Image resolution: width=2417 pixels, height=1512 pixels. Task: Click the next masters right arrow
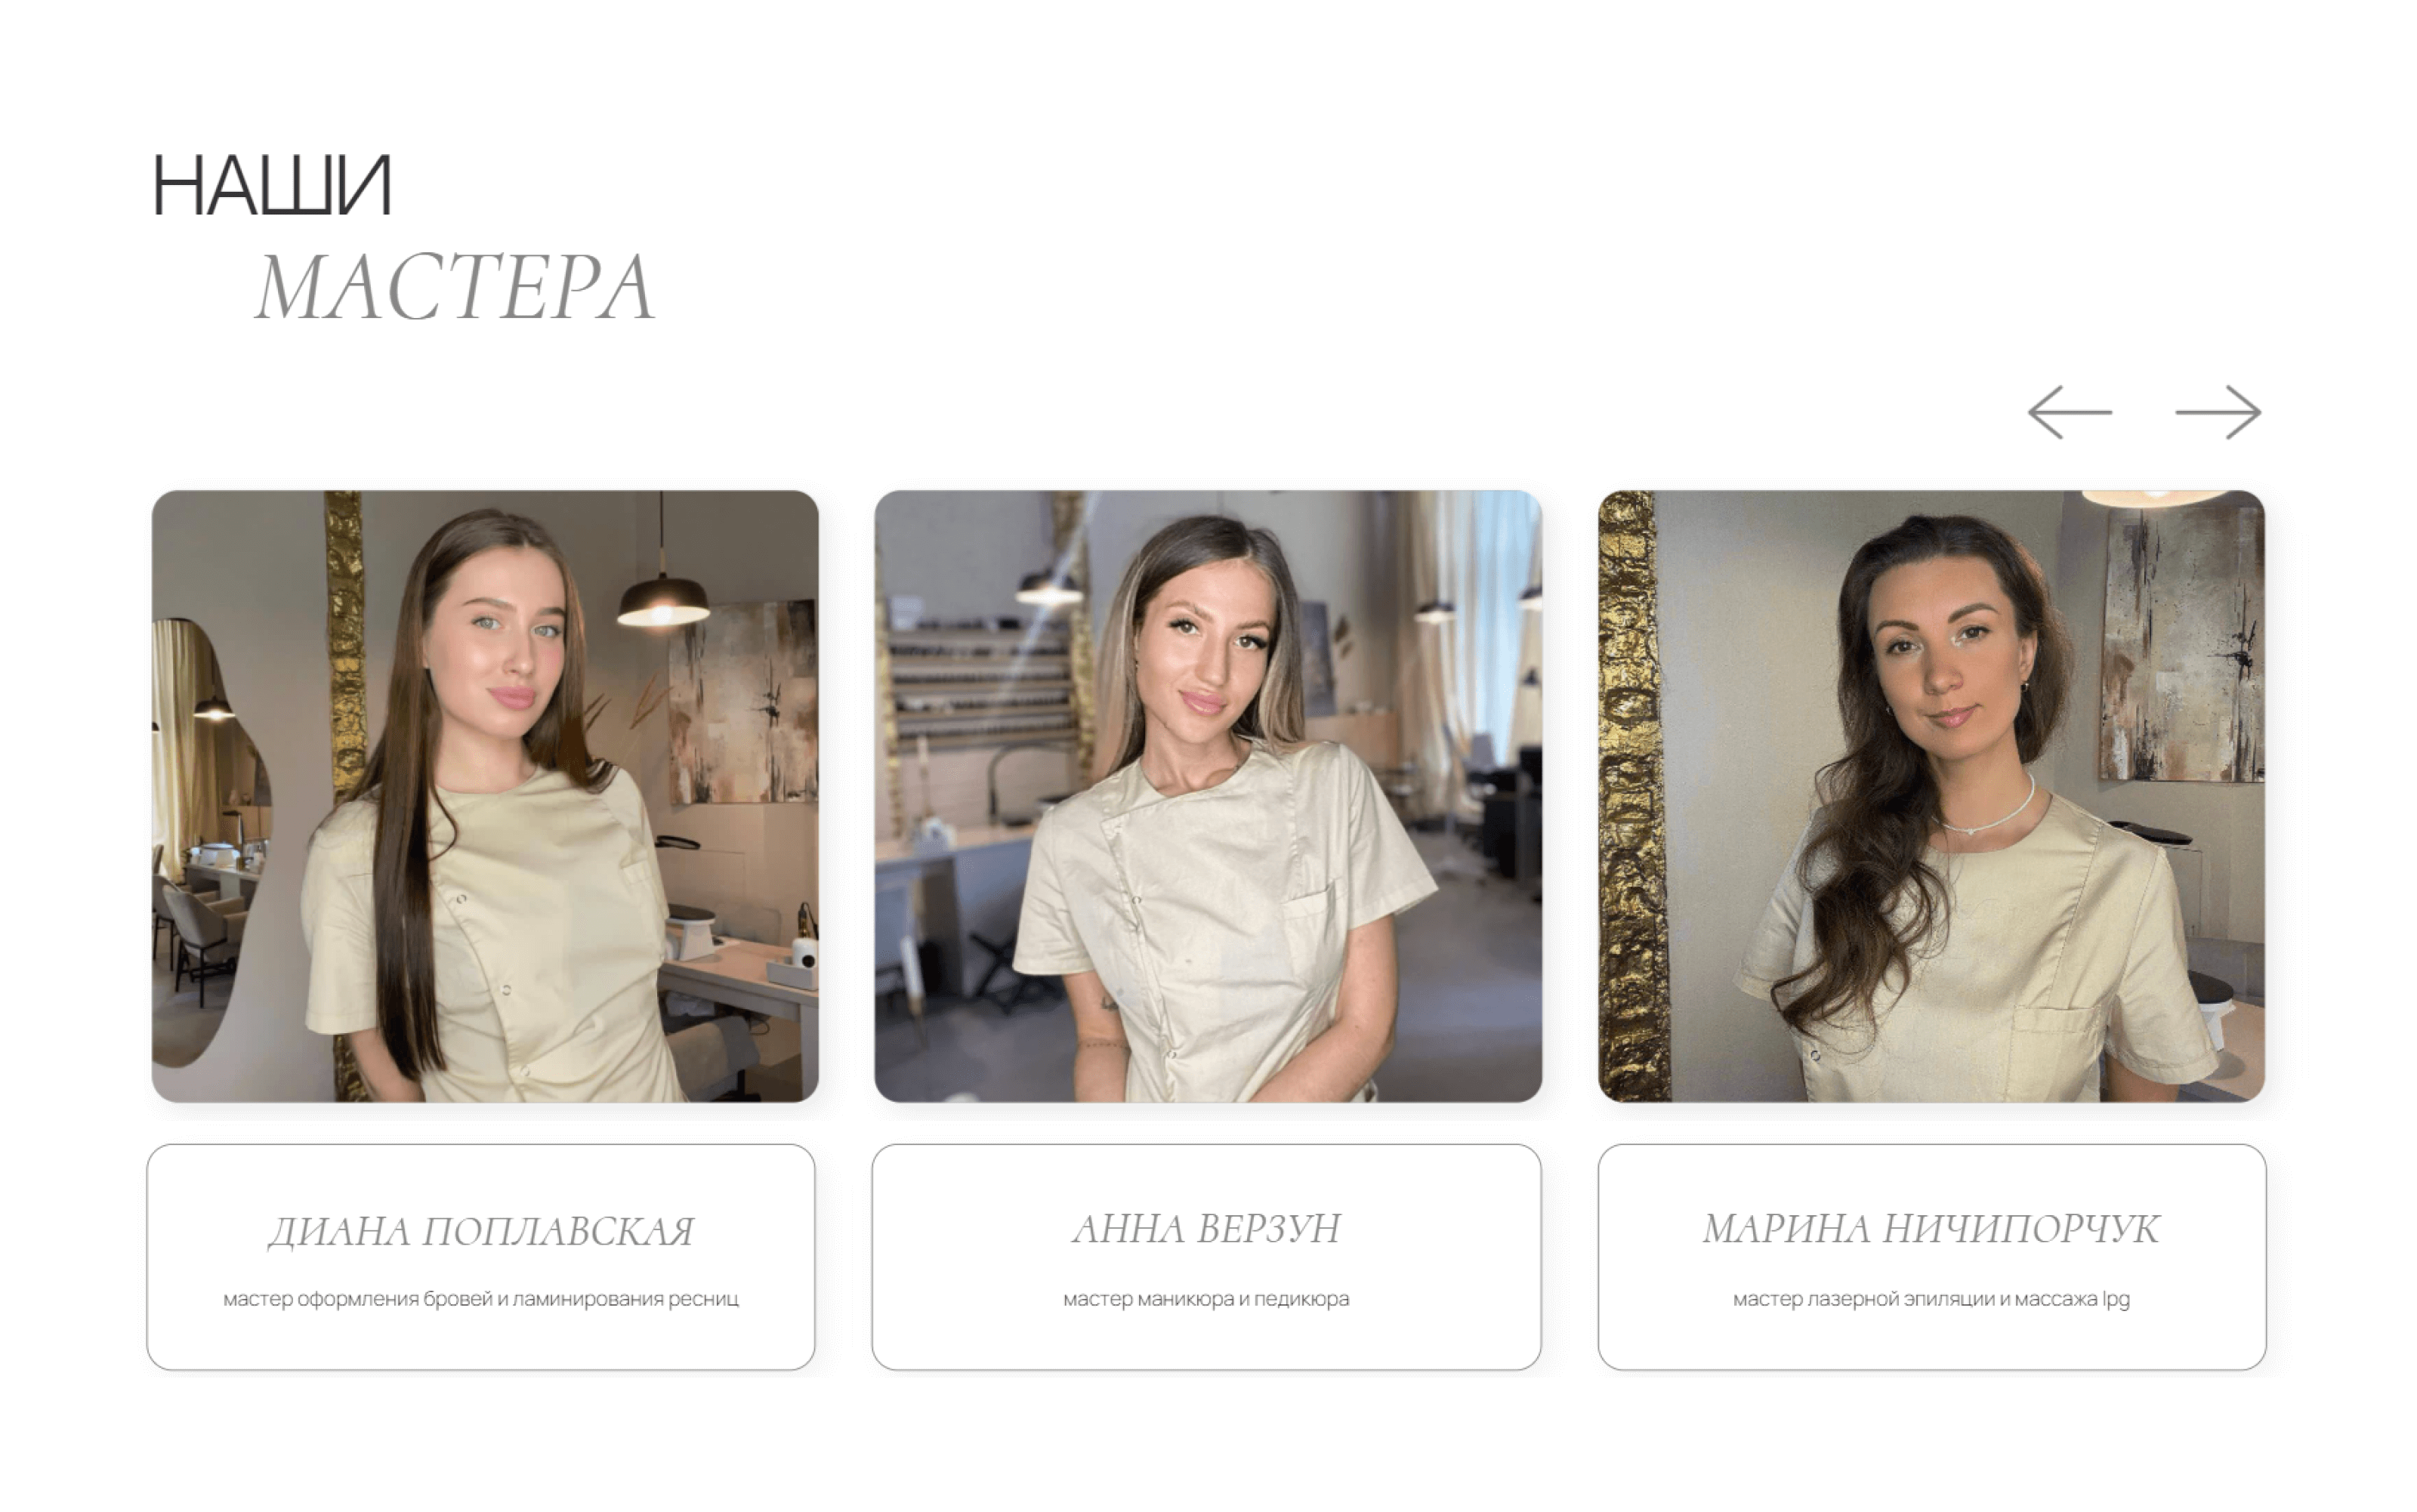click(x=2218, y=412)
